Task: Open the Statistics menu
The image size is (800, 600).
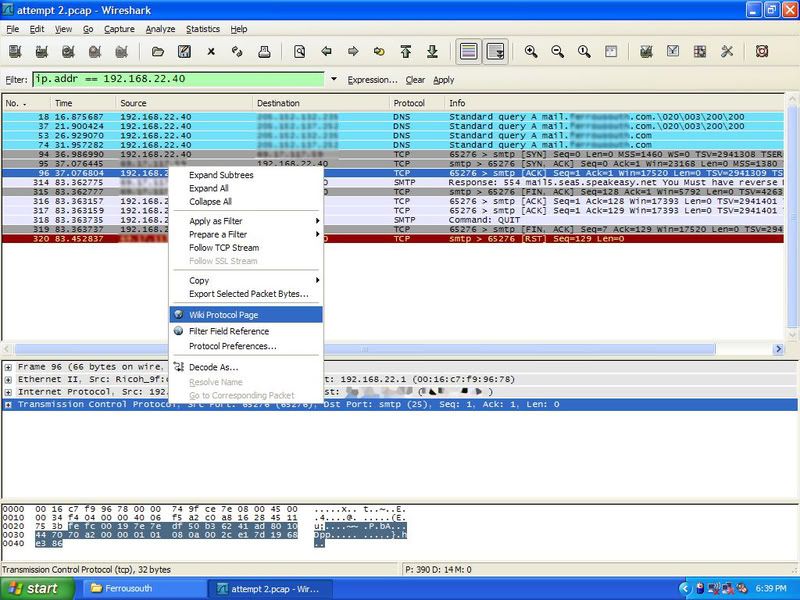Action: tap(203, 29)
